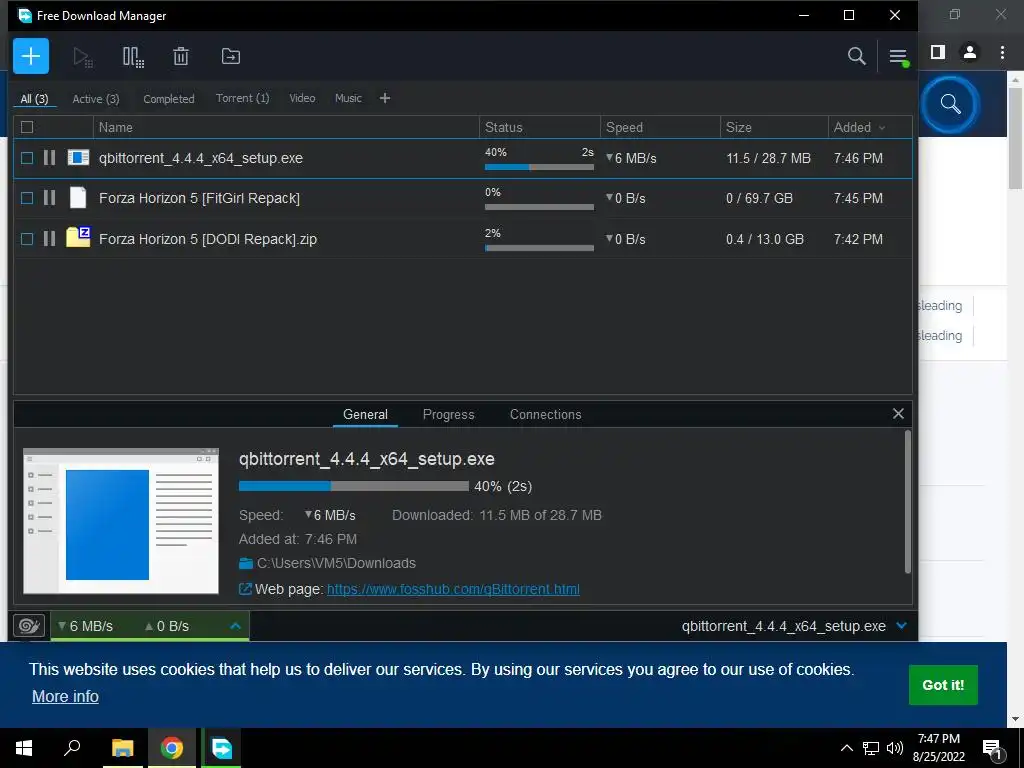
Task: Sort by the Added column header arrow
Action: click(x=882, y=128)
